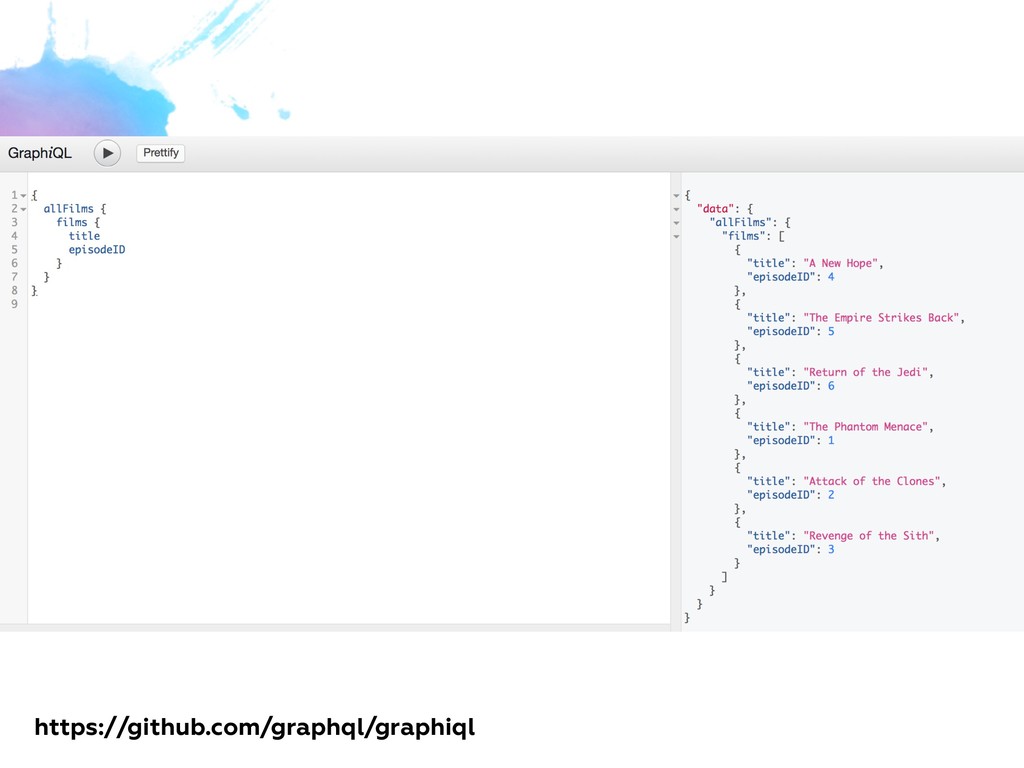Click episodeID value 6 in results

tap(831, 386)
